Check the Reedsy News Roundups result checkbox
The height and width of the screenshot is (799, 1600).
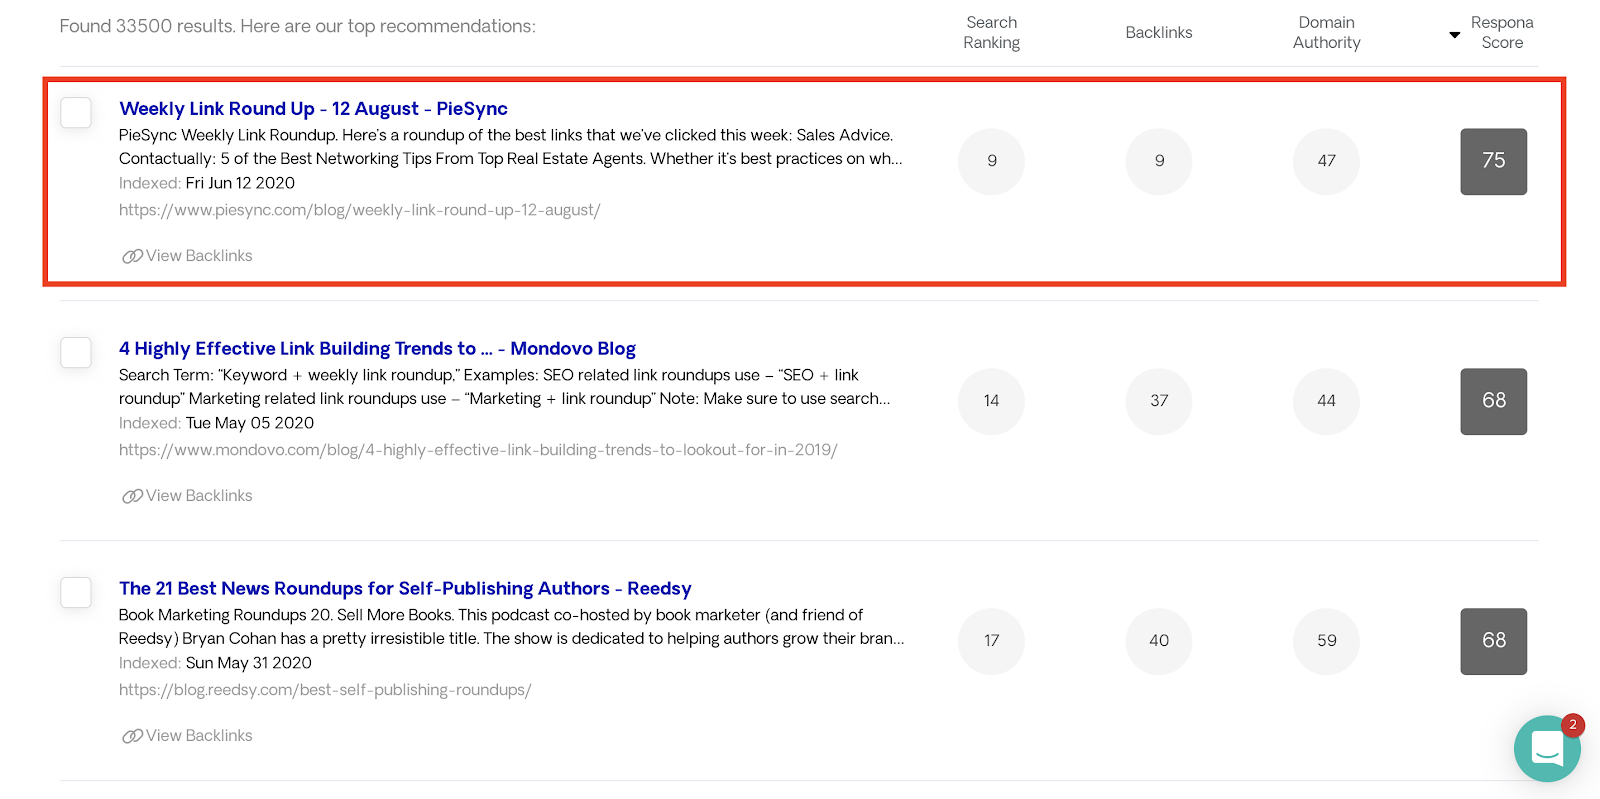pos(76,592)
